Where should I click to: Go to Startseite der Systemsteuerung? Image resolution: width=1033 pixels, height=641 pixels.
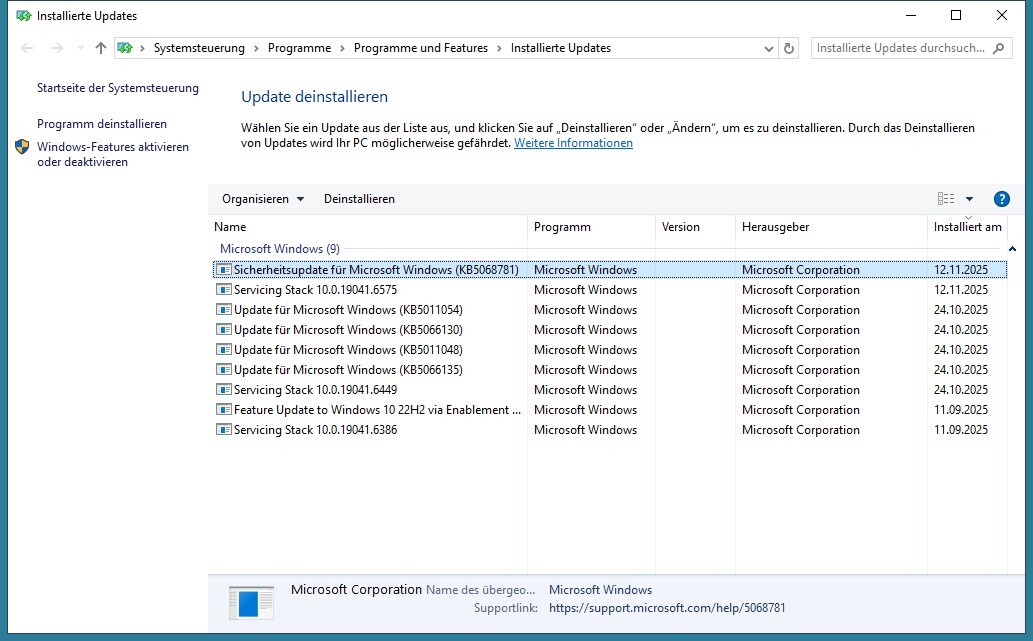118,88
